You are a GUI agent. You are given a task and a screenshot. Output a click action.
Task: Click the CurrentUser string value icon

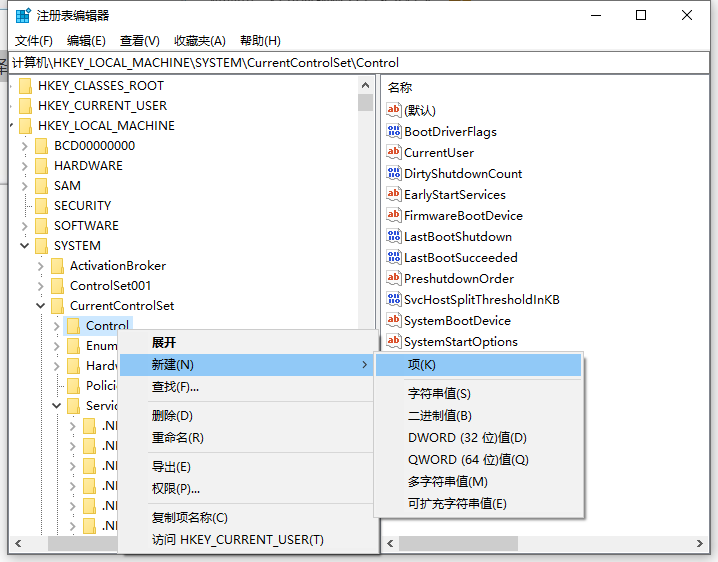pyautogui.click(x=394, y=152)
